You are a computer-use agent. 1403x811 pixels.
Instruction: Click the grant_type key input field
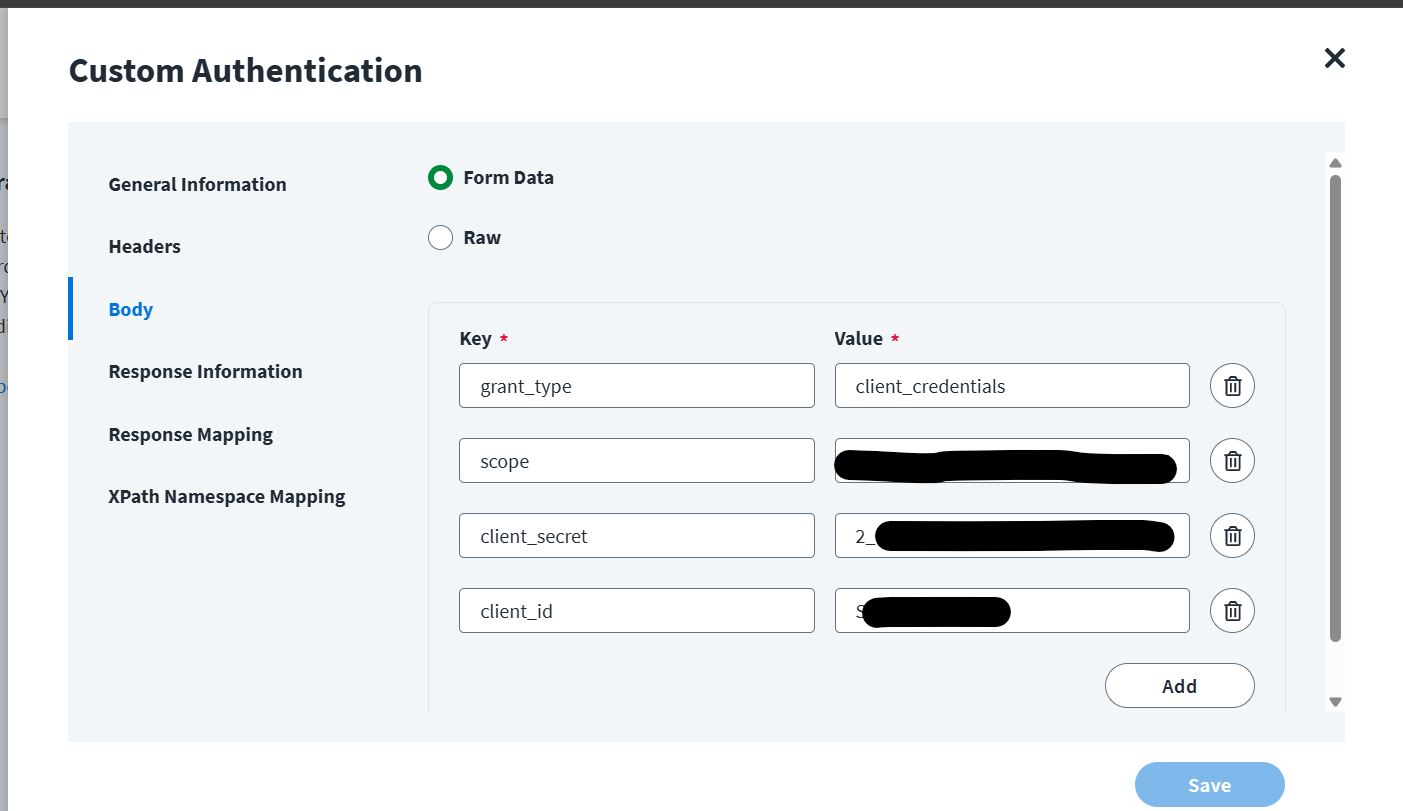636,386
